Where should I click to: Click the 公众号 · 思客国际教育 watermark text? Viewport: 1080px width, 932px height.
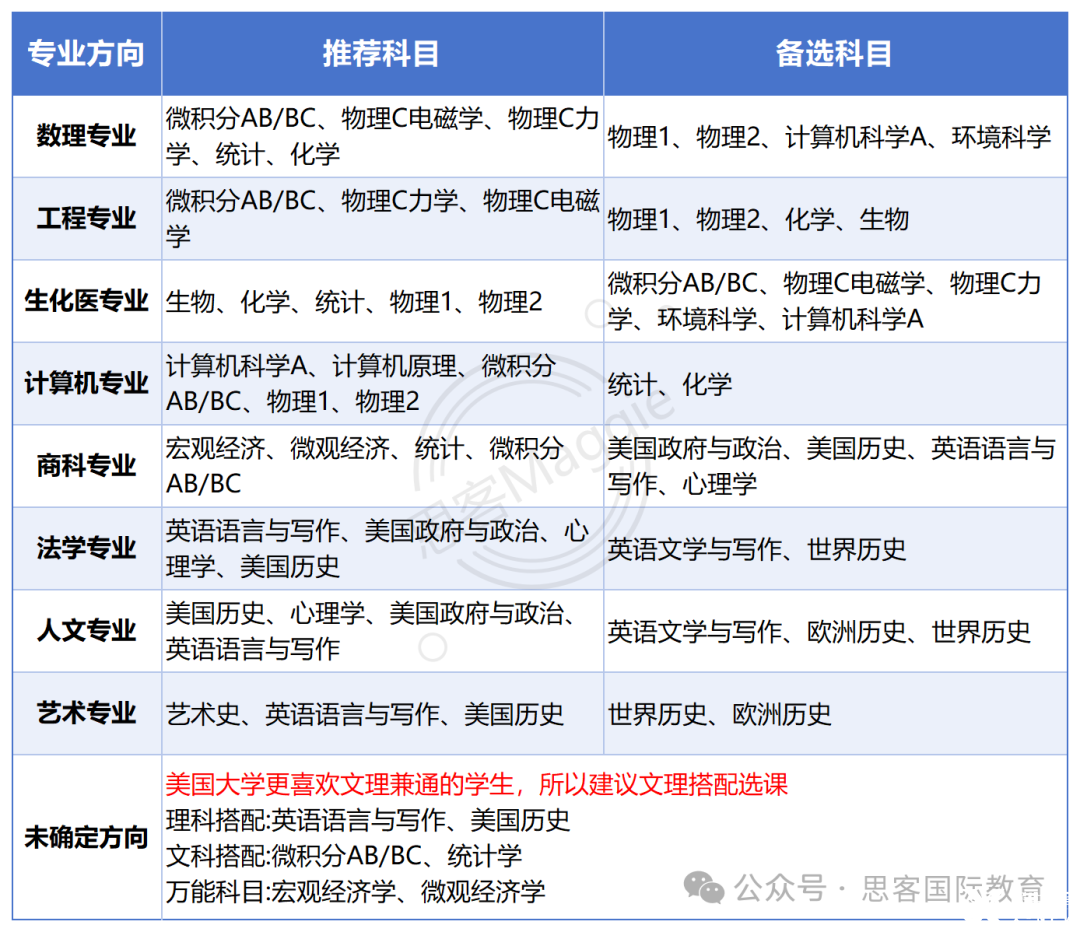(890, 887)
